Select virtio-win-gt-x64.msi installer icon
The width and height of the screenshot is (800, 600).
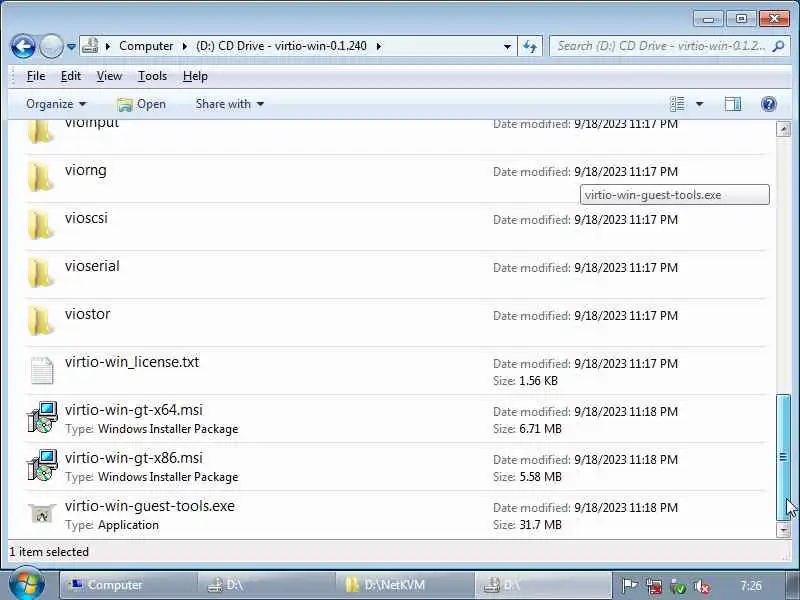pos(42,417)
